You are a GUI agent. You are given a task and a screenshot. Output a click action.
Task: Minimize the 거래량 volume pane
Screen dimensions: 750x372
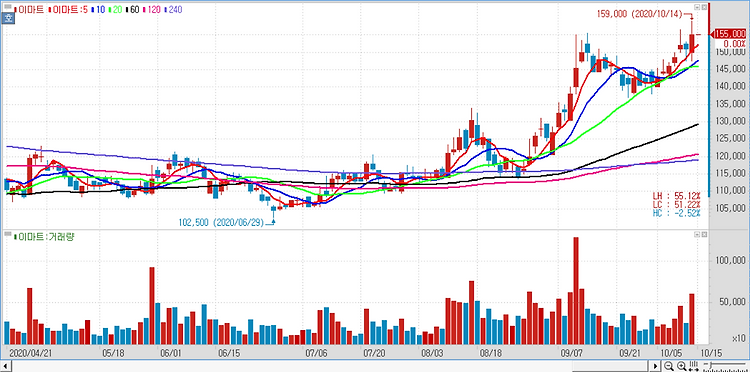(697, 234)
